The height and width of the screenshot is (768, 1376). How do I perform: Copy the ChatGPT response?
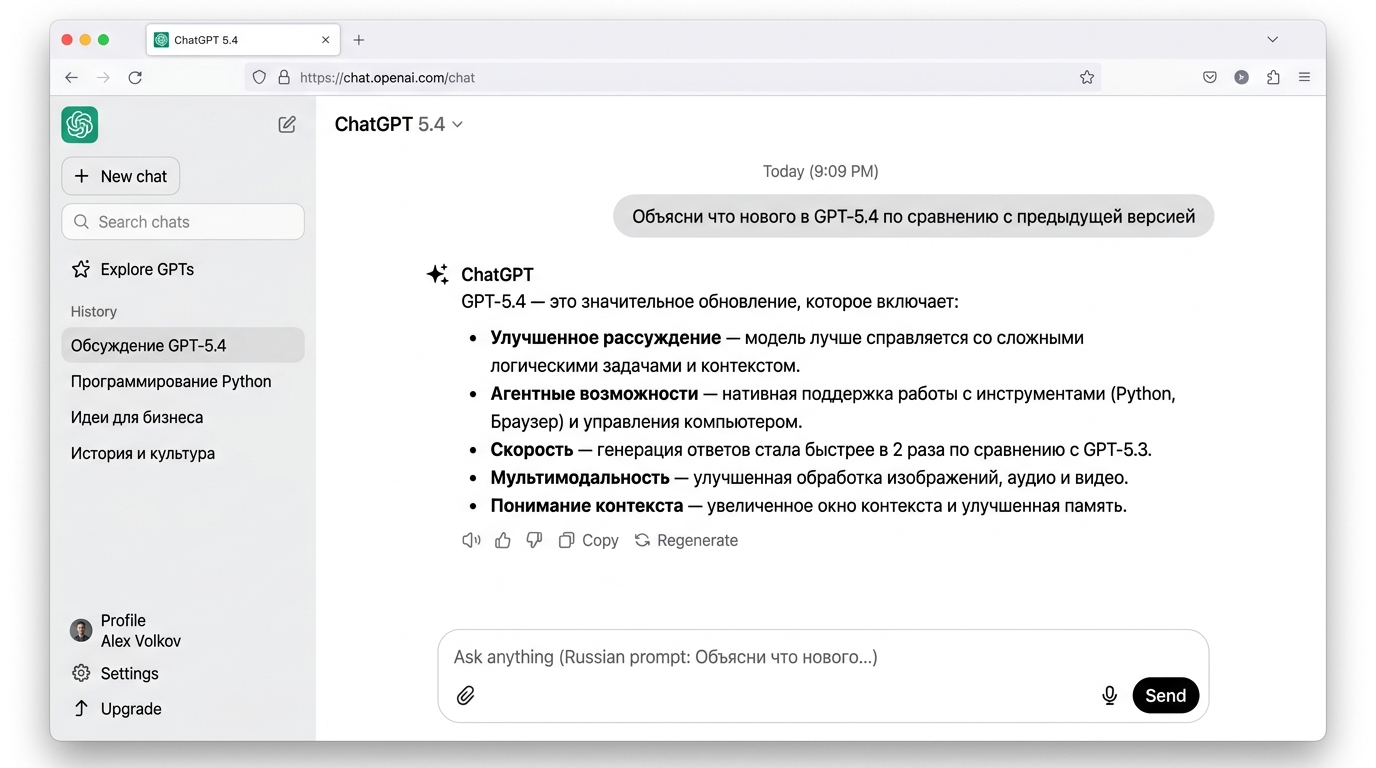(x=588, y=539)
